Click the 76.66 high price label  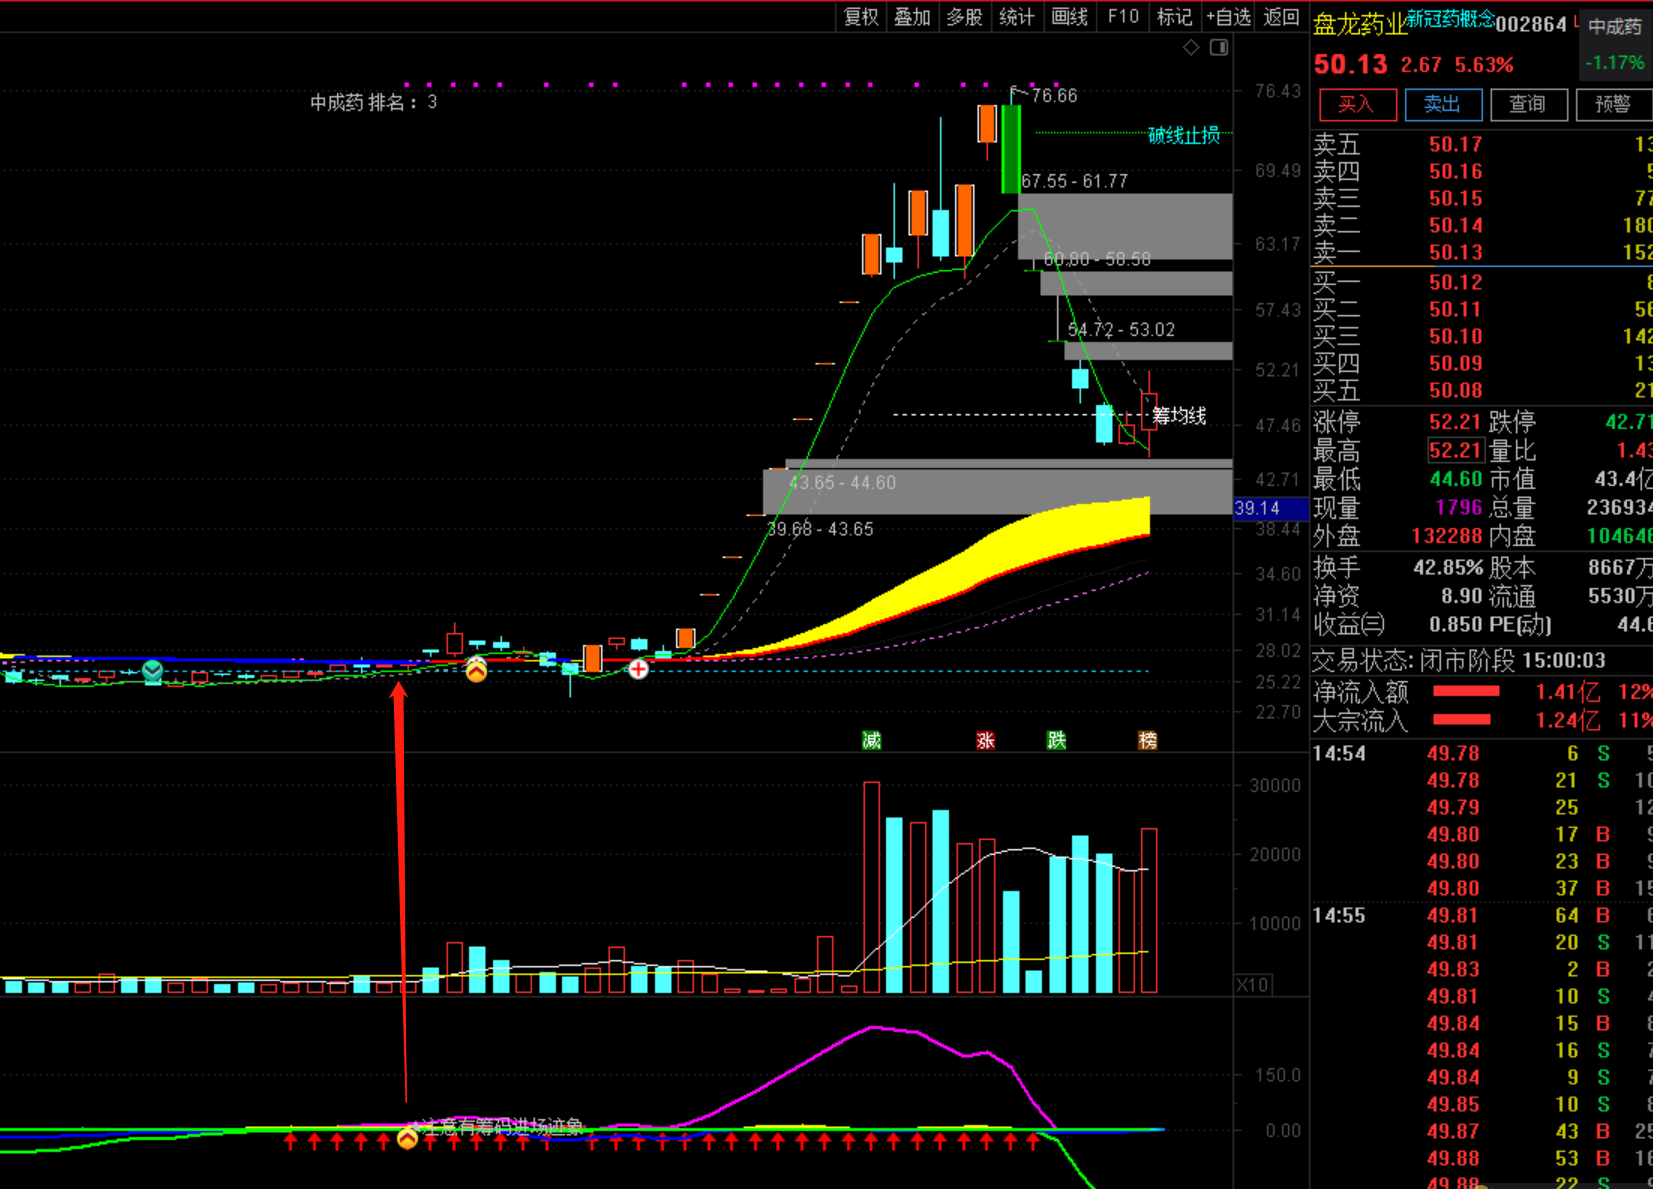1054,96
